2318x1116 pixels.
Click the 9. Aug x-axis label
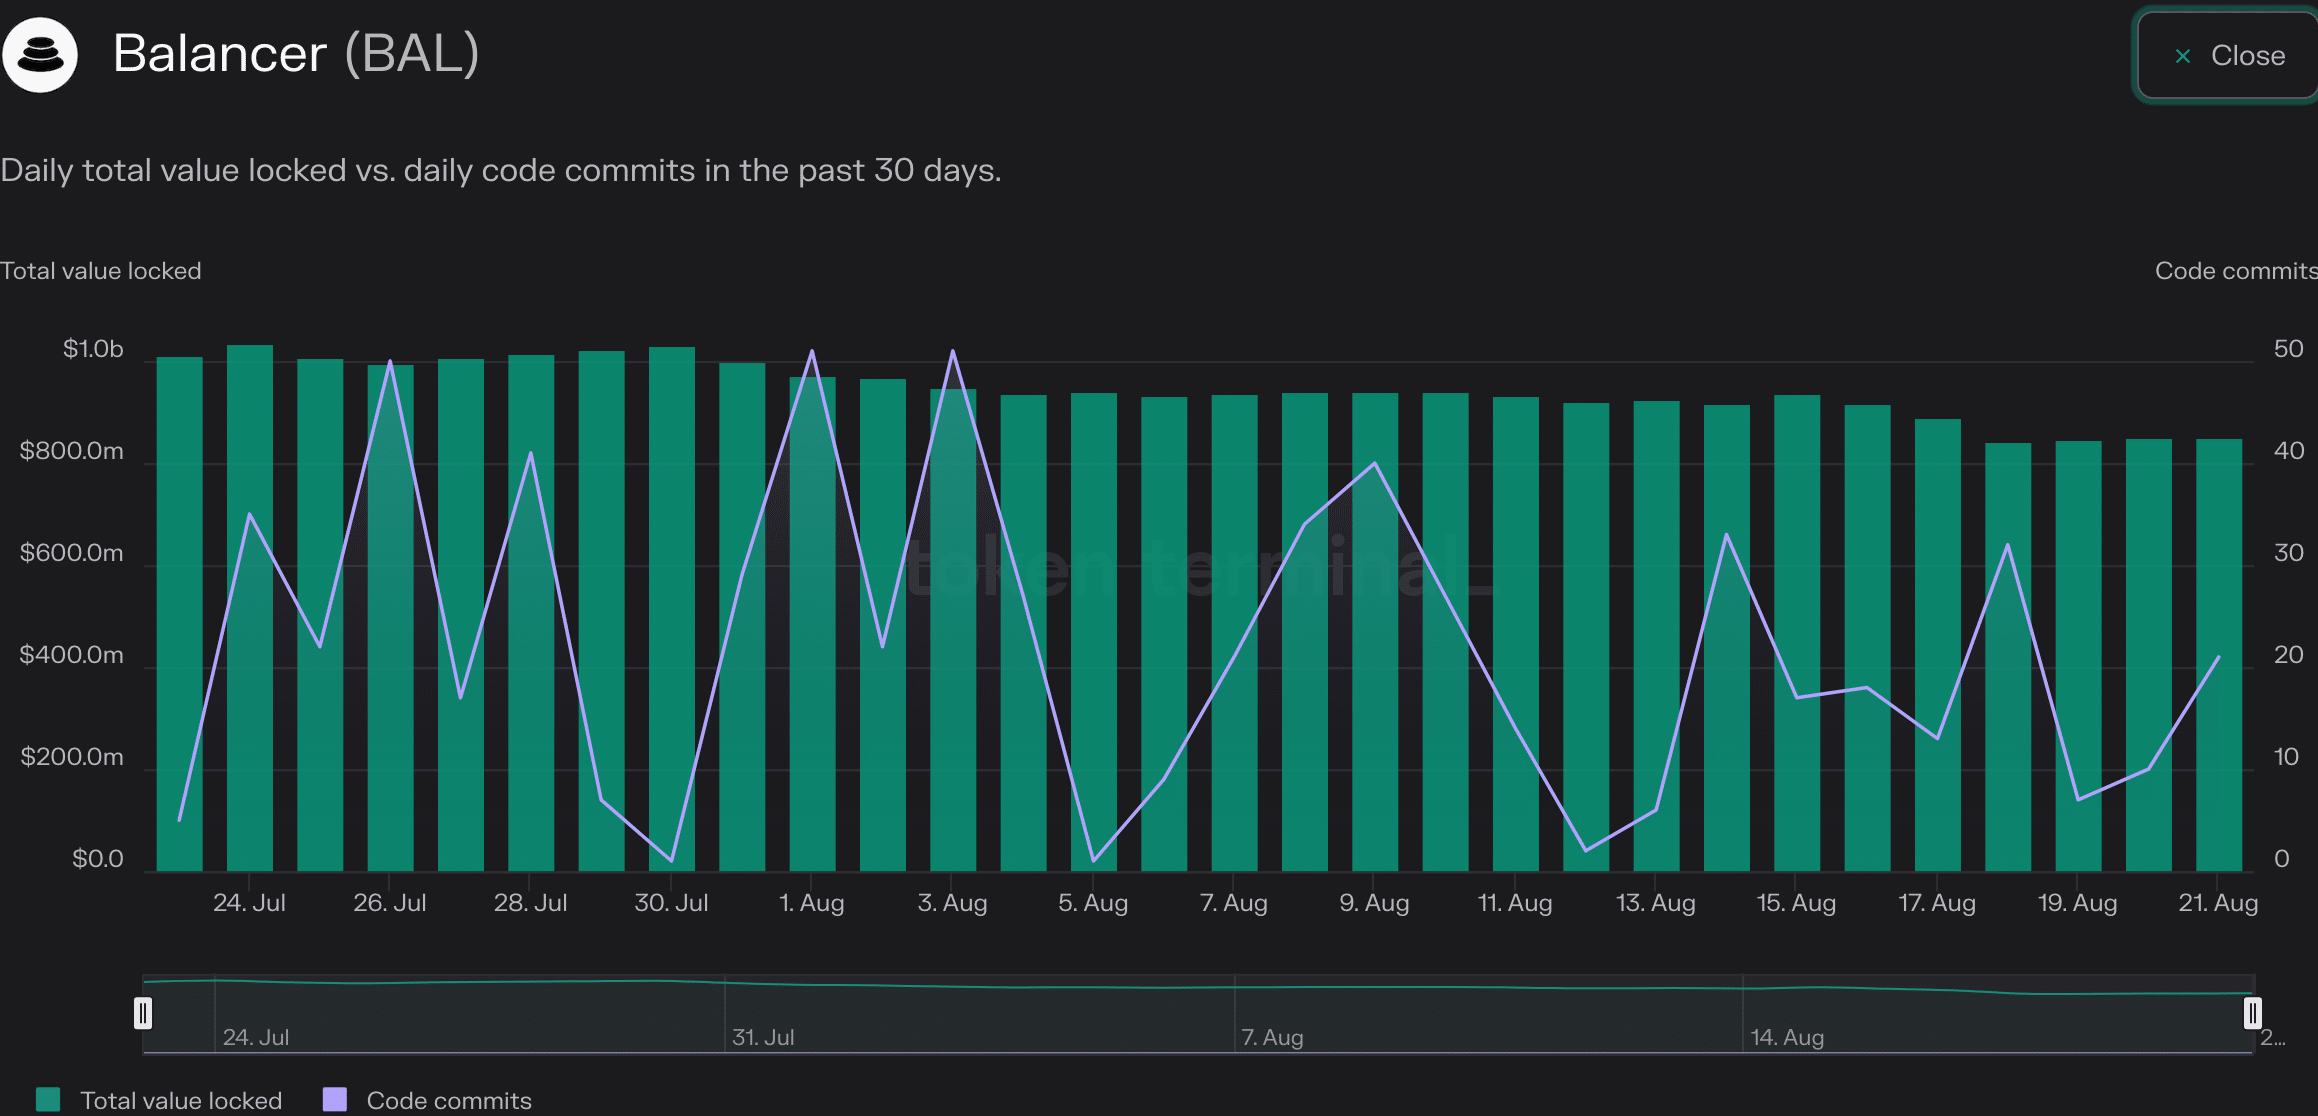[1374, 903]
